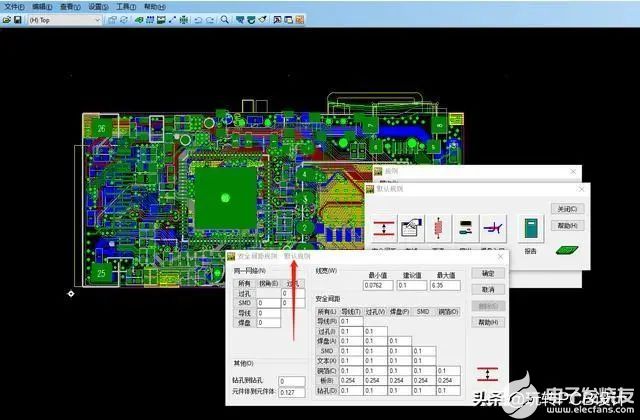Click 帮助(H) in the 默认规则 dialog
Image resolution: width=640 pixels, height=420 pixels.
[567, 226]
